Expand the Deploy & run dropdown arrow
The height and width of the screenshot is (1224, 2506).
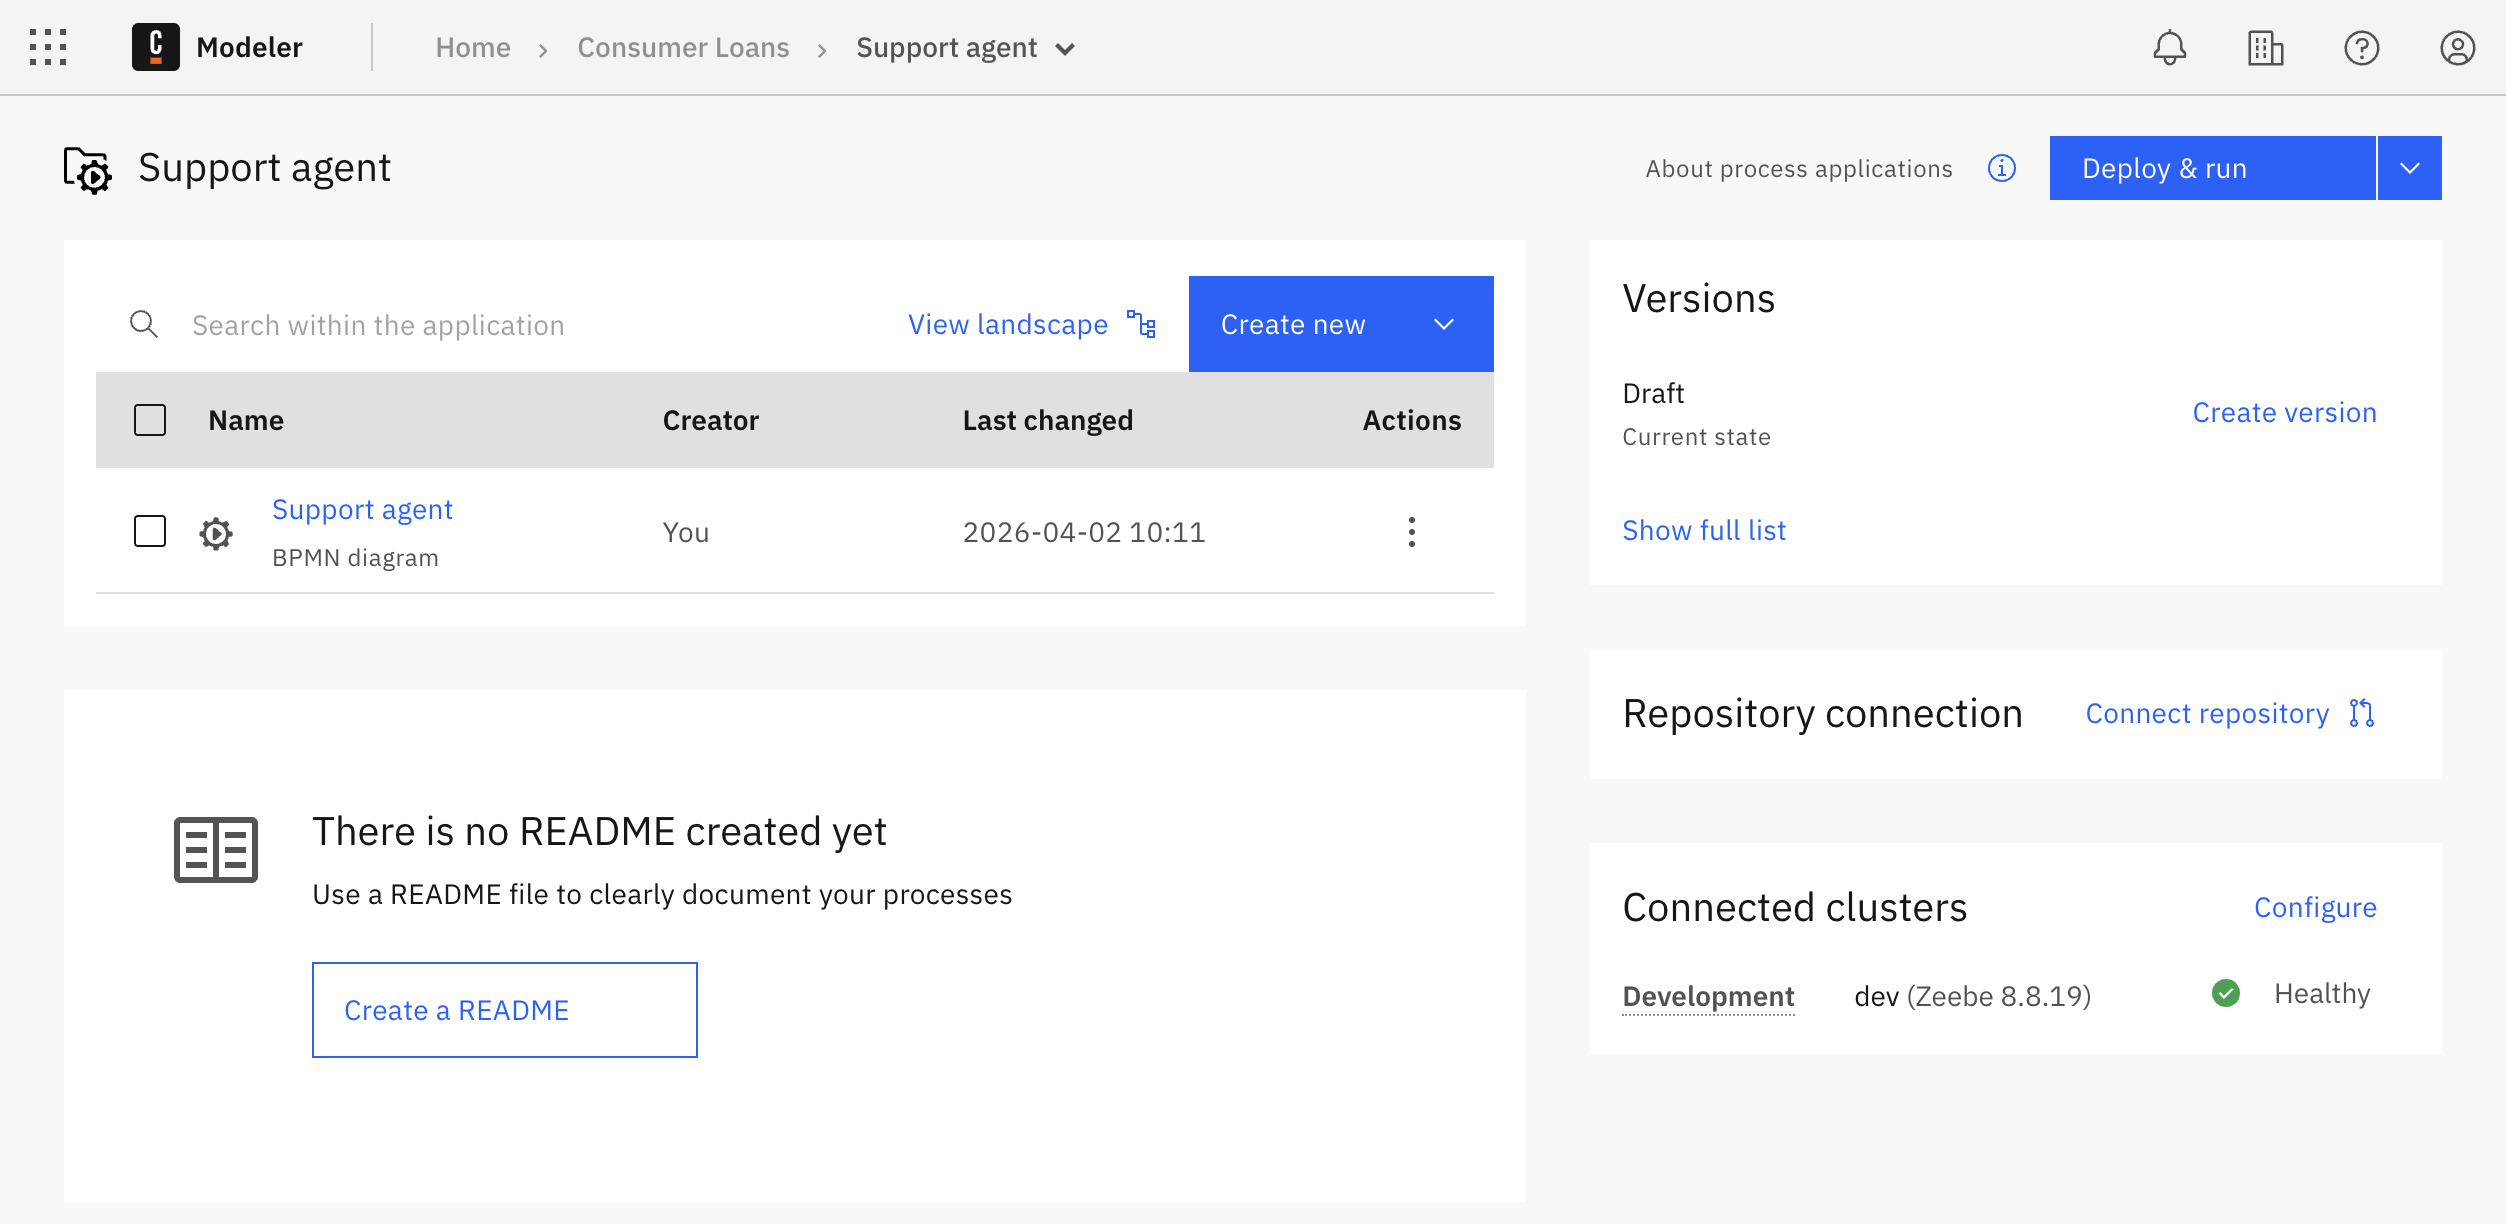pyautogui.click(x=2409, y=168)
